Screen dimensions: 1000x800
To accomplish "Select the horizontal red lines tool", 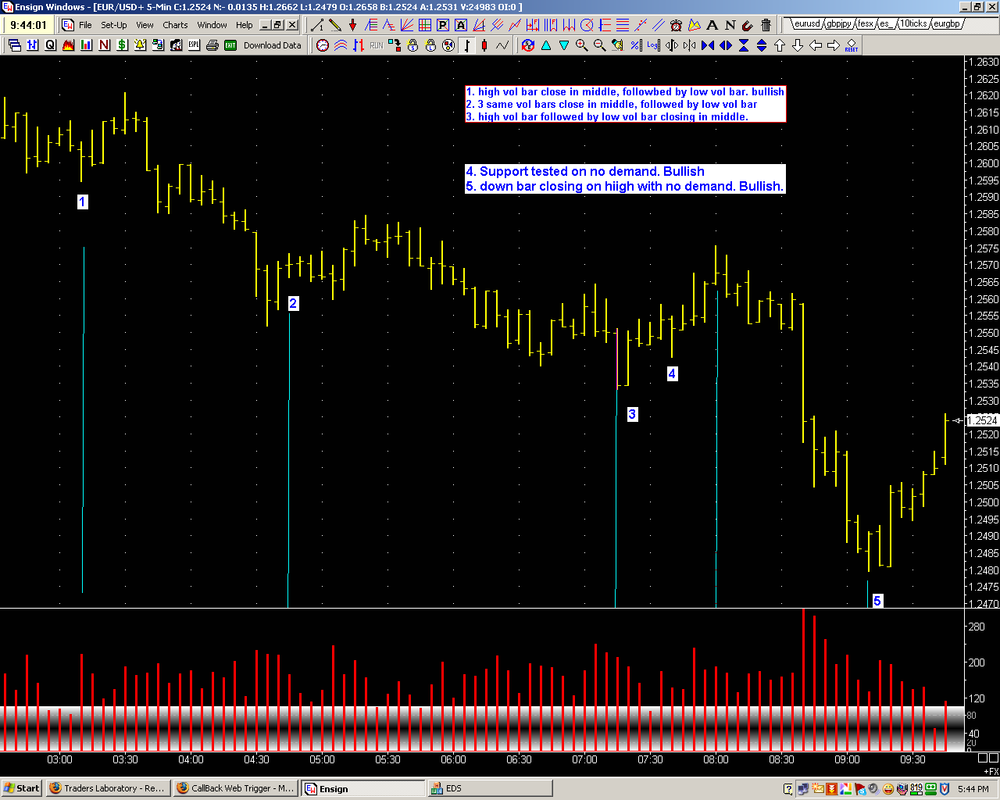I will (x=623, y=26).
